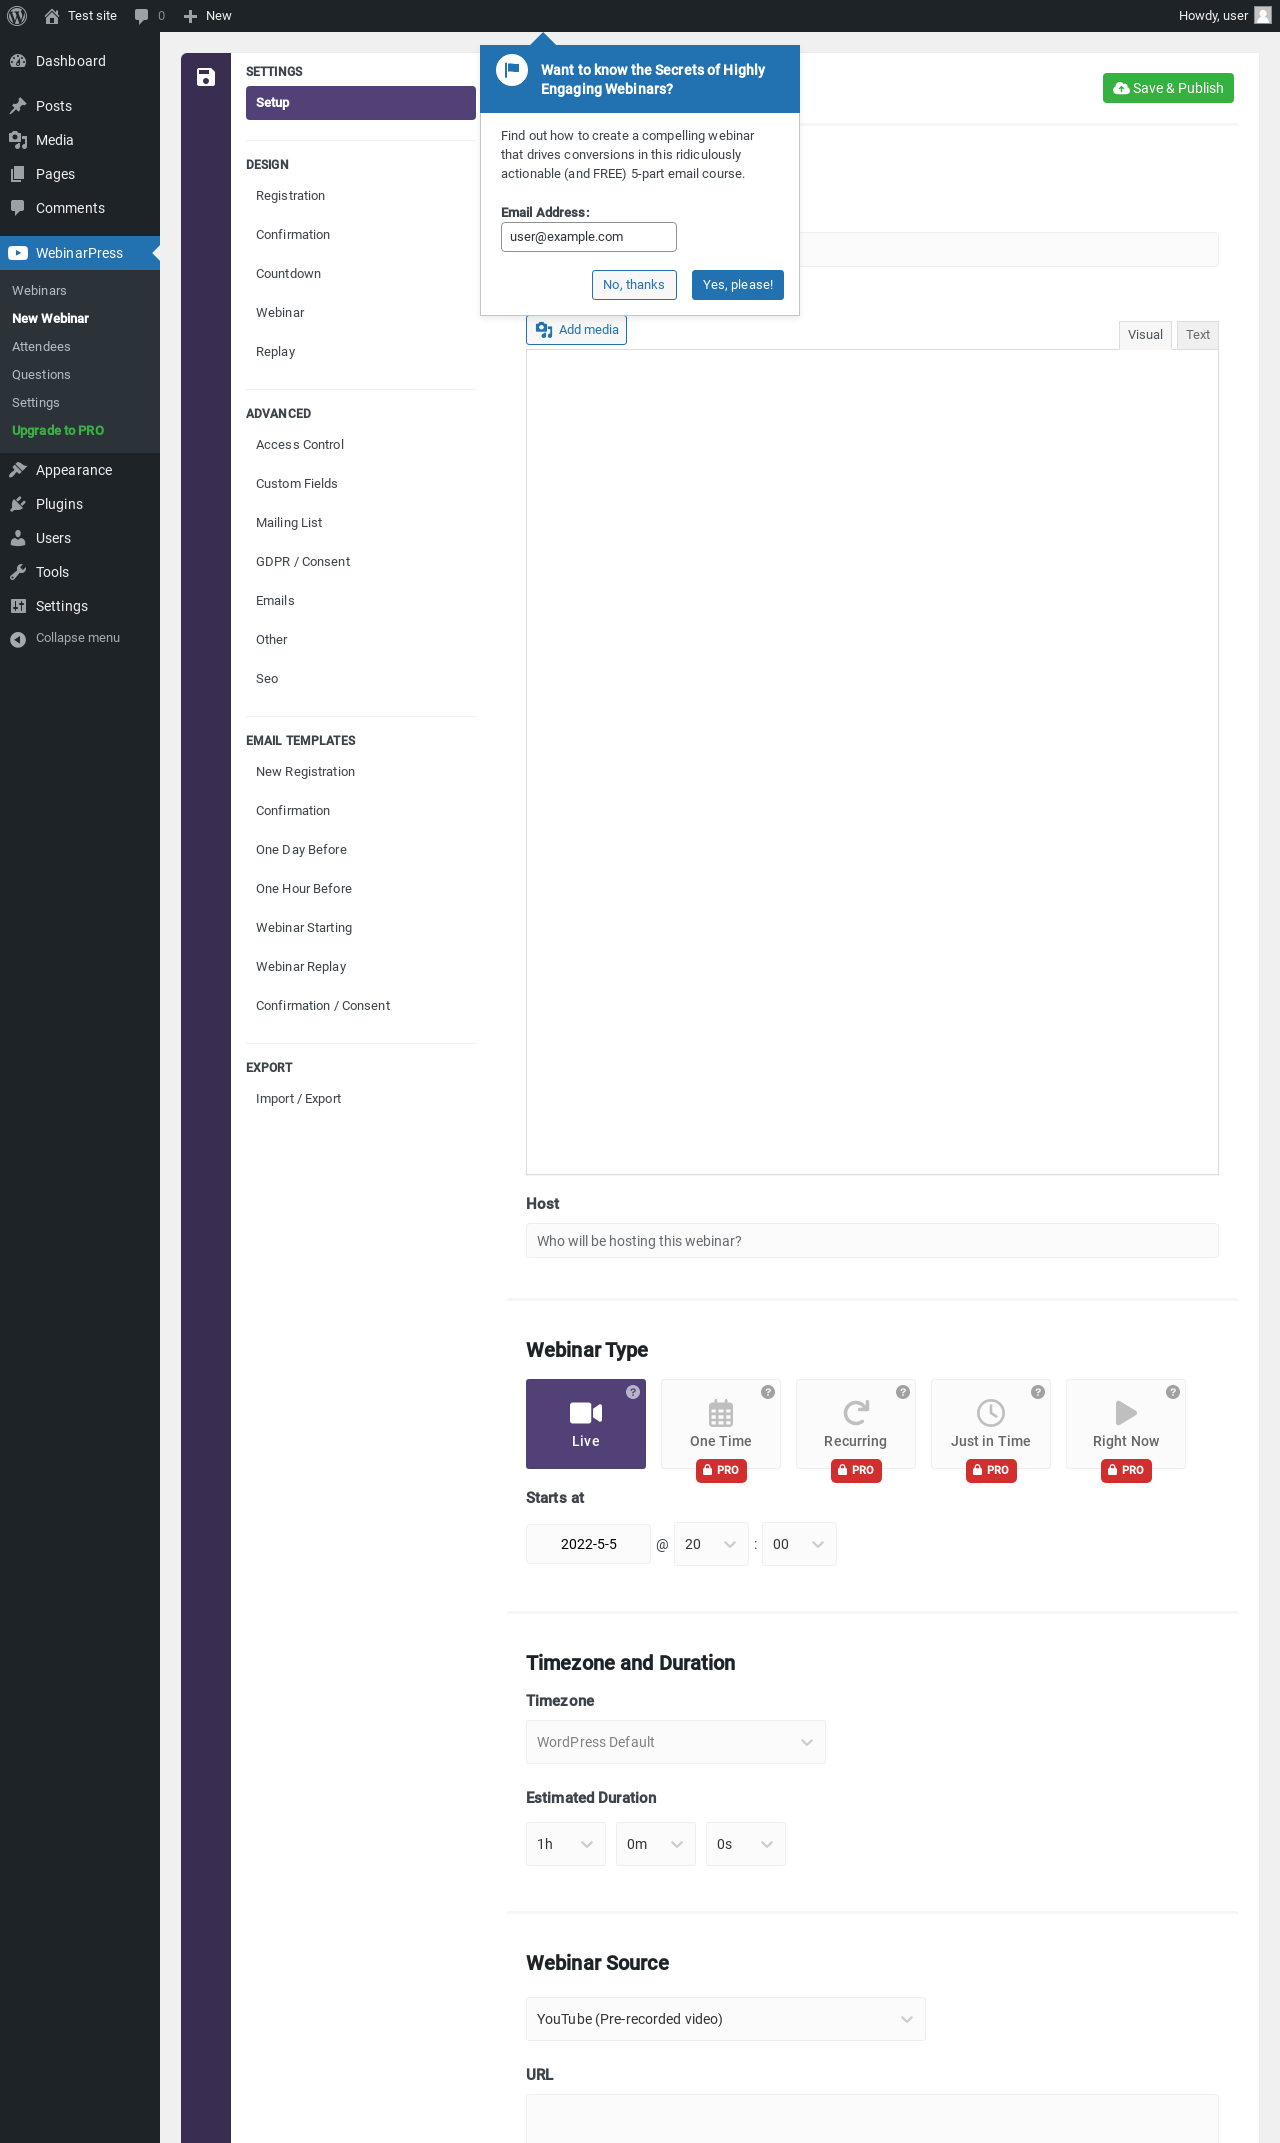
Task: Click inside the description editor area
Action: click(x=872, y=762)
